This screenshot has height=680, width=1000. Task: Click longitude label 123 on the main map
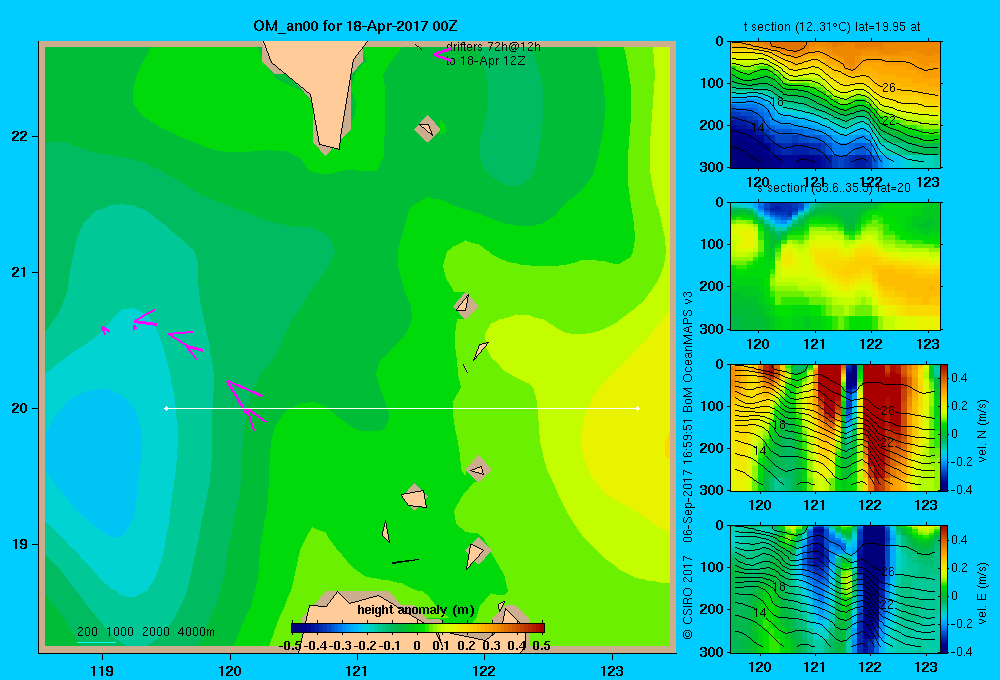[x=612, y=671]
